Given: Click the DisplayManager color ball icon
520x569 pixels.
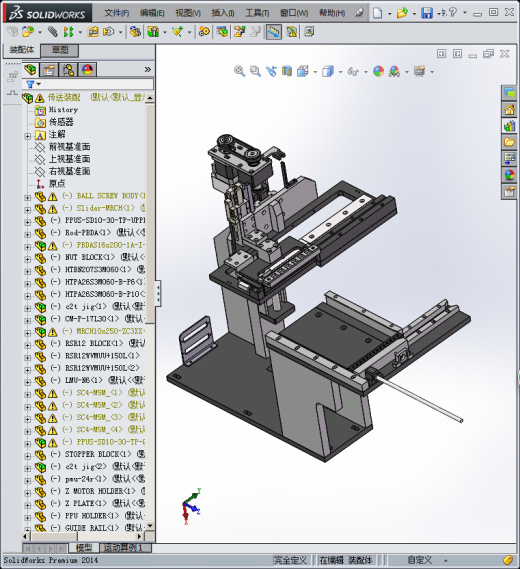Looking at the screenshot, I should click(87, 69).
